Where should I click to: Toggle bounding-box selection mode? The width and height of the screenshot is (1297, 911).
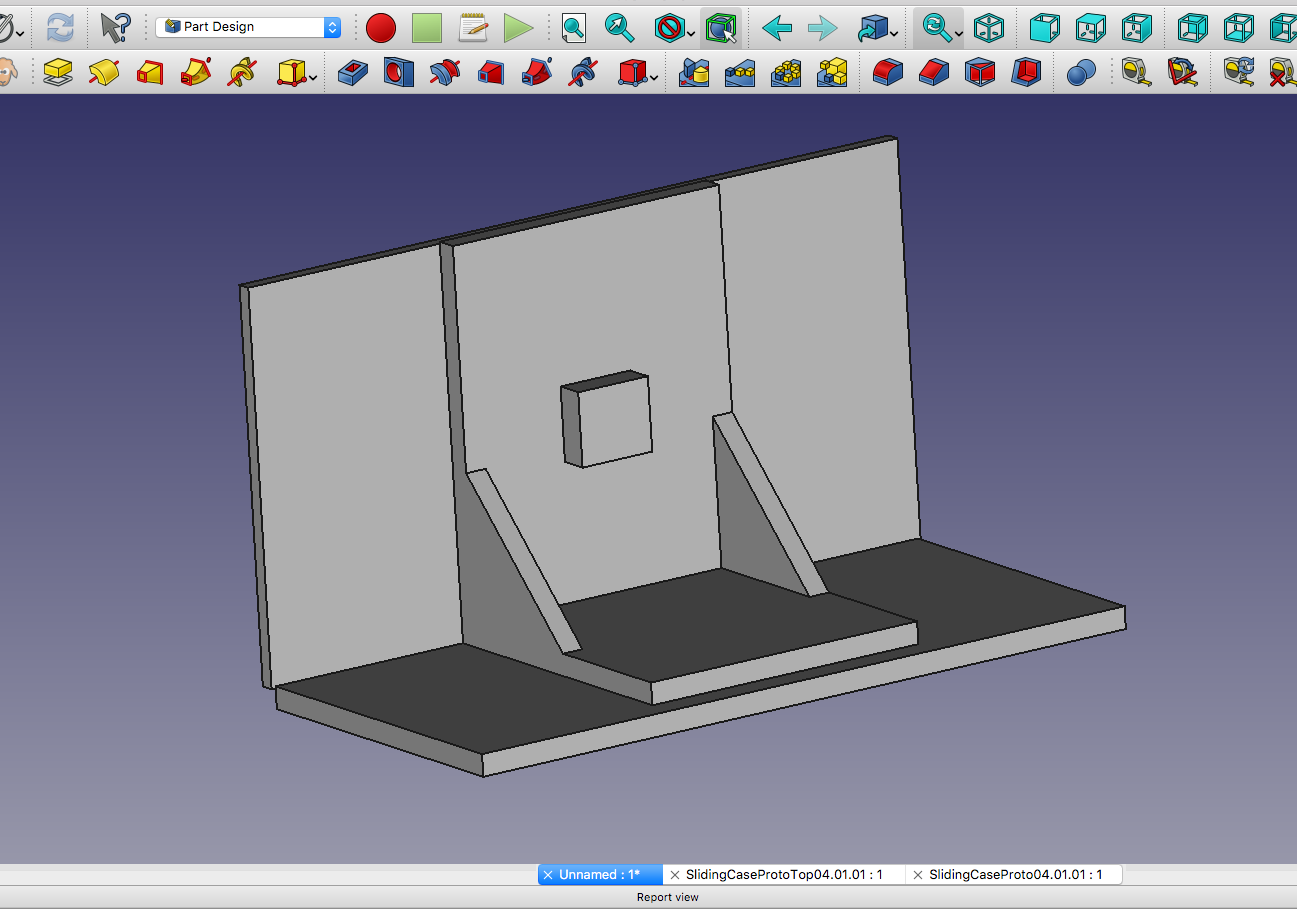(x=723, y=28)
